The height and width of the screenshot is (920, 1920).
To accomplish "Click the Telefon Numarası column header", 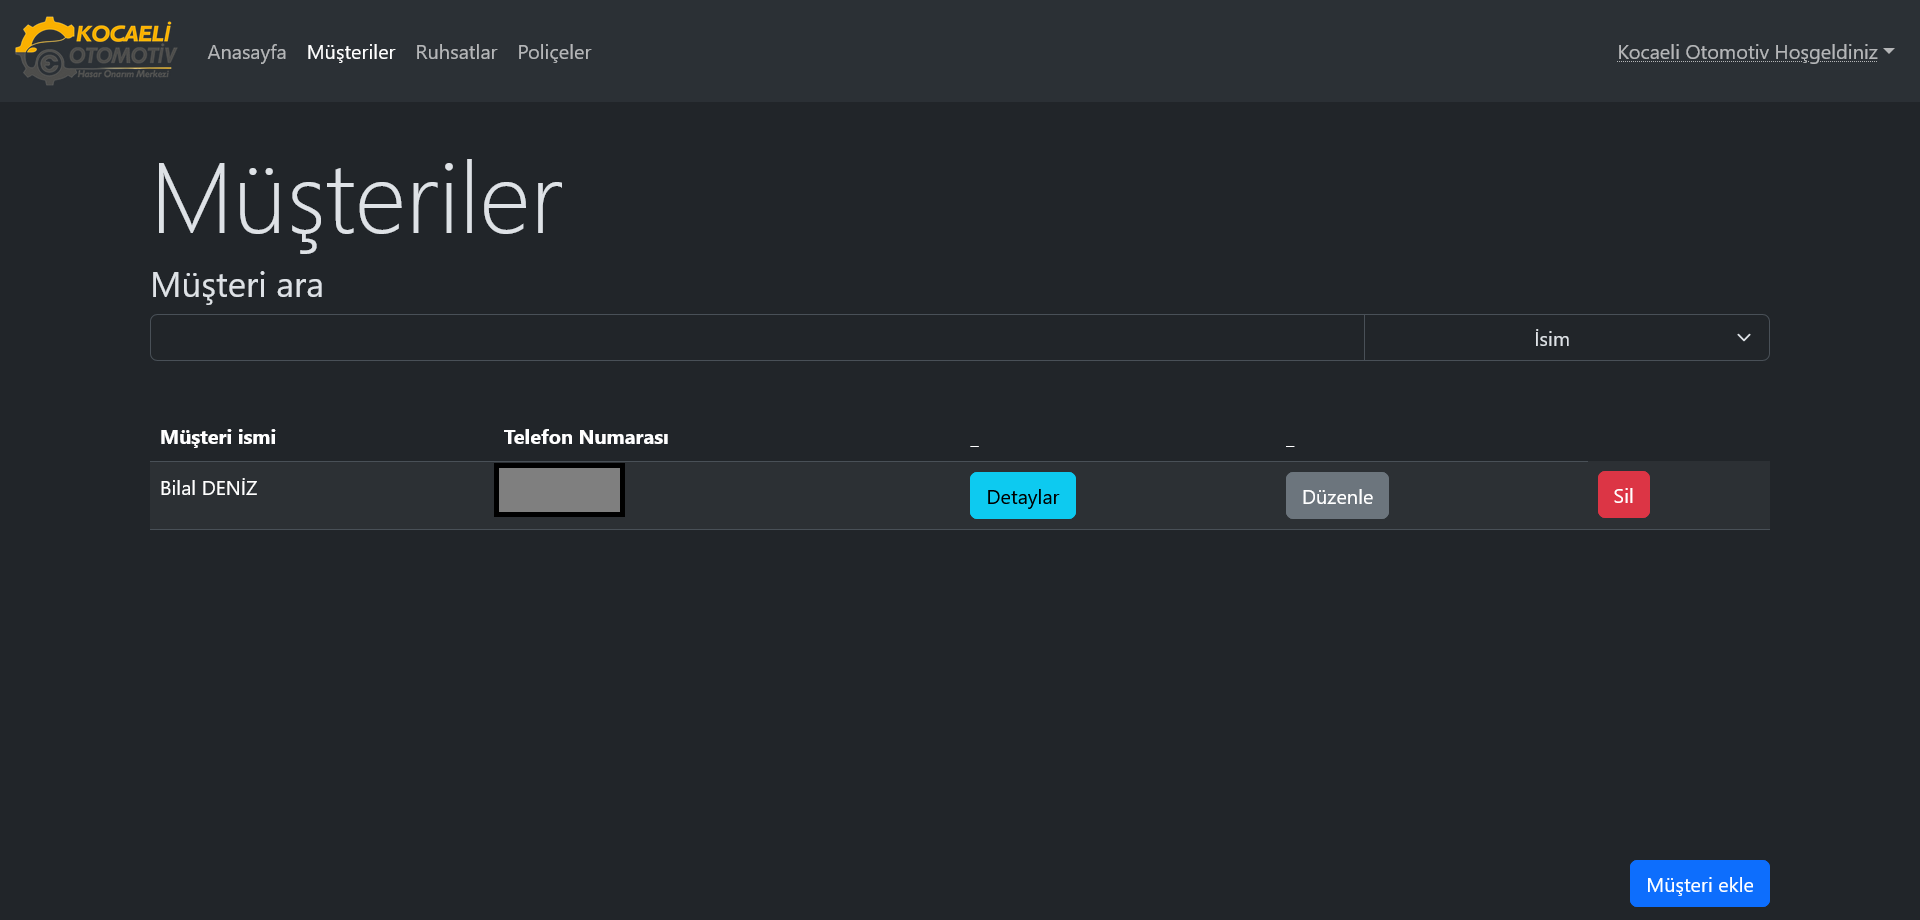I will pyautogui.click(x=586, y=437).
